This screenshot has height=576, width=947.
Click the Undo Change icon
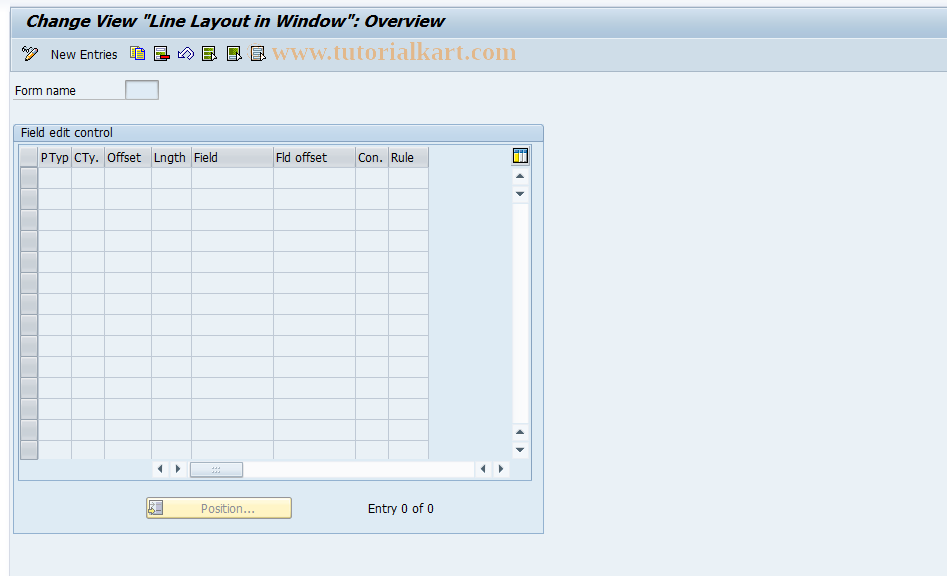(x=185, y=54)
